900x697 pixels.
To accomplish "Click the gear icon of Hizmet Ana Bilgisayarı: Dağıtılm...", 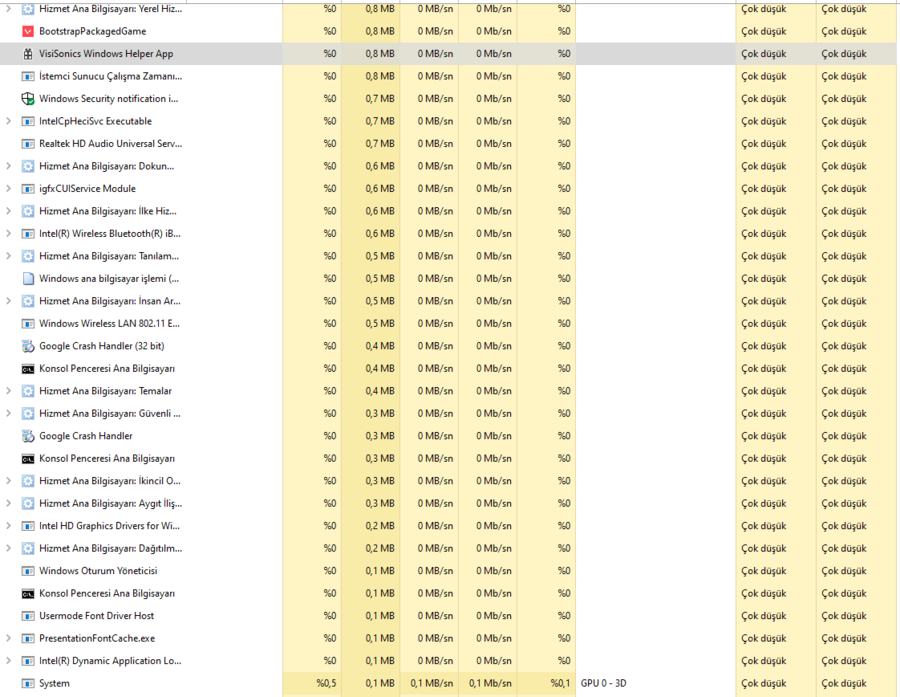I will 28,548.
